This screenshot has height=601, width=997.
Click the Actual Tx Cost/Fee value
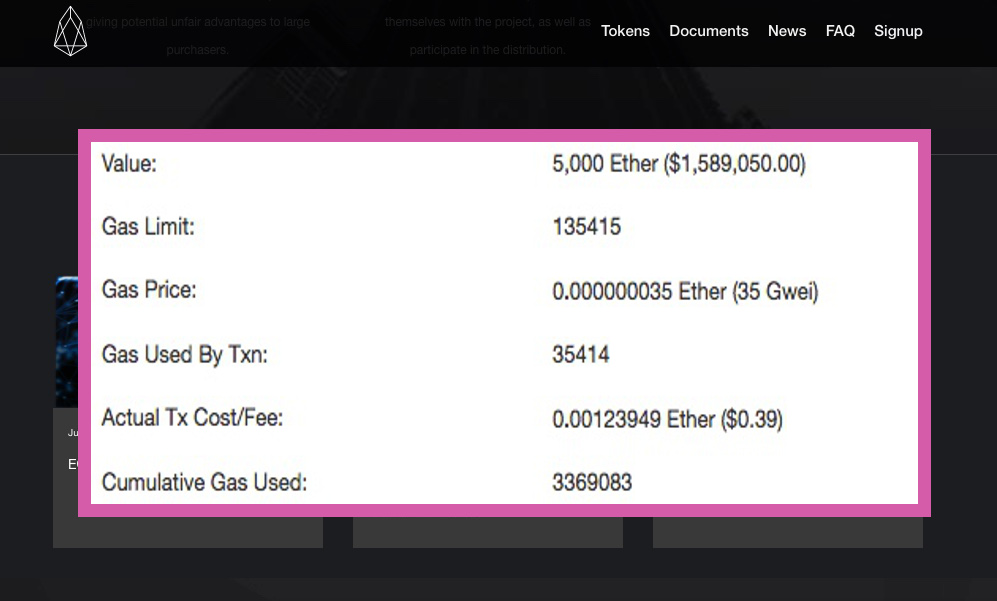tap(667, 419)
